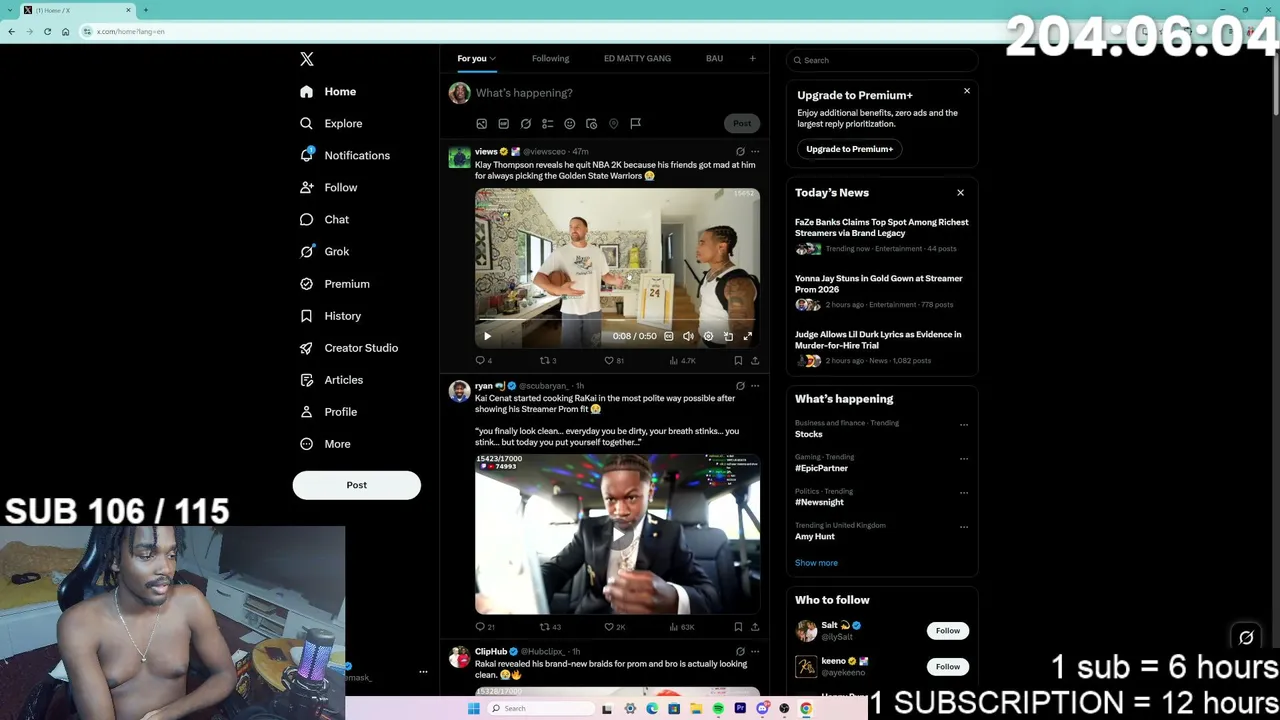1280x720 pixels.
Task: Open Yonna Jay Streamer Prom news story
Action: click(x=879, y=284)
